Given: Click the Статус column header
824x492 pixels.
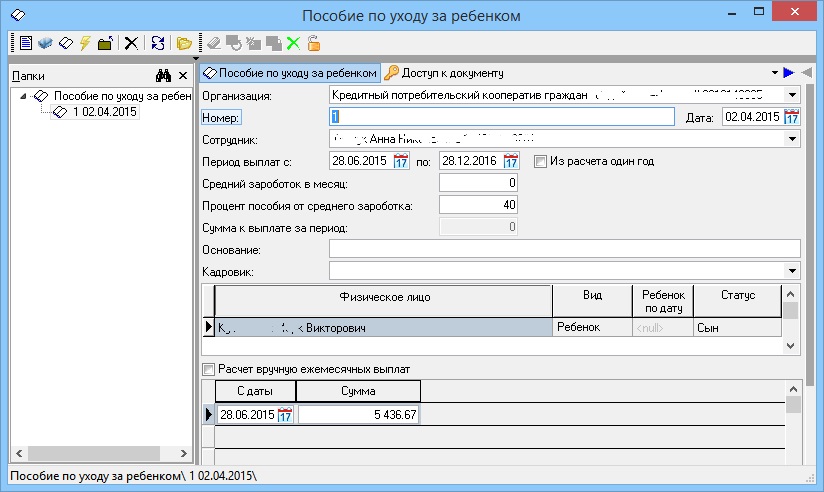Looking at the screenshot, I should (x=738, y=301).
